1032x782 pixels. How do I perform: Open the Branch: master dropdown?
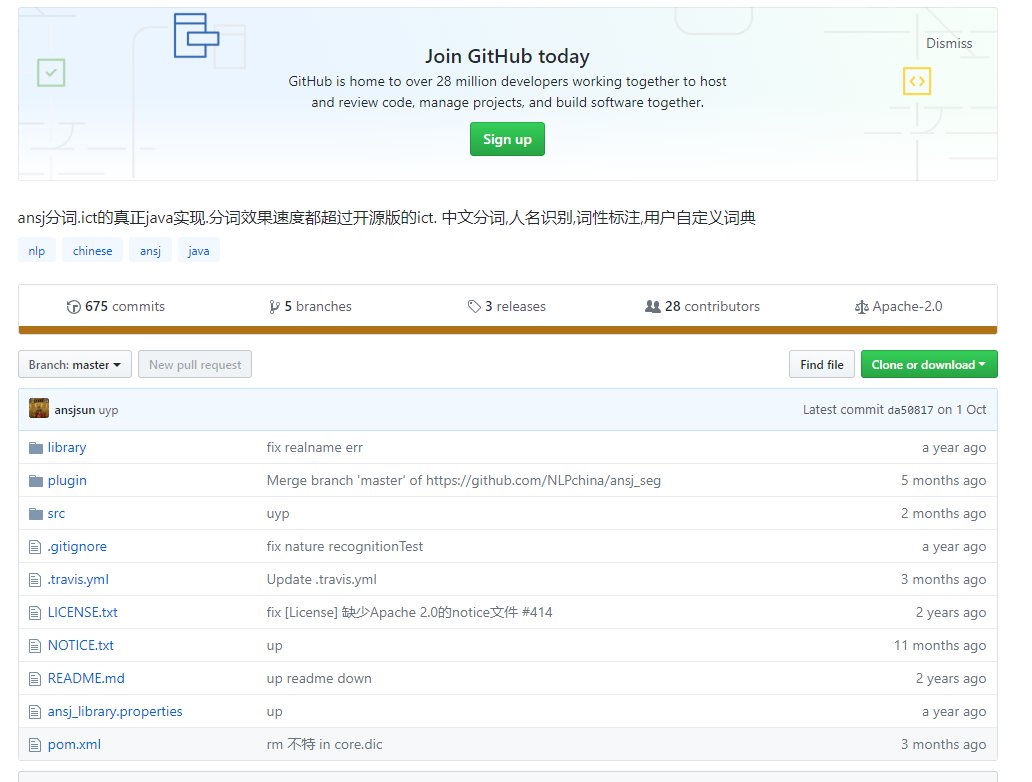click(75, 364)
